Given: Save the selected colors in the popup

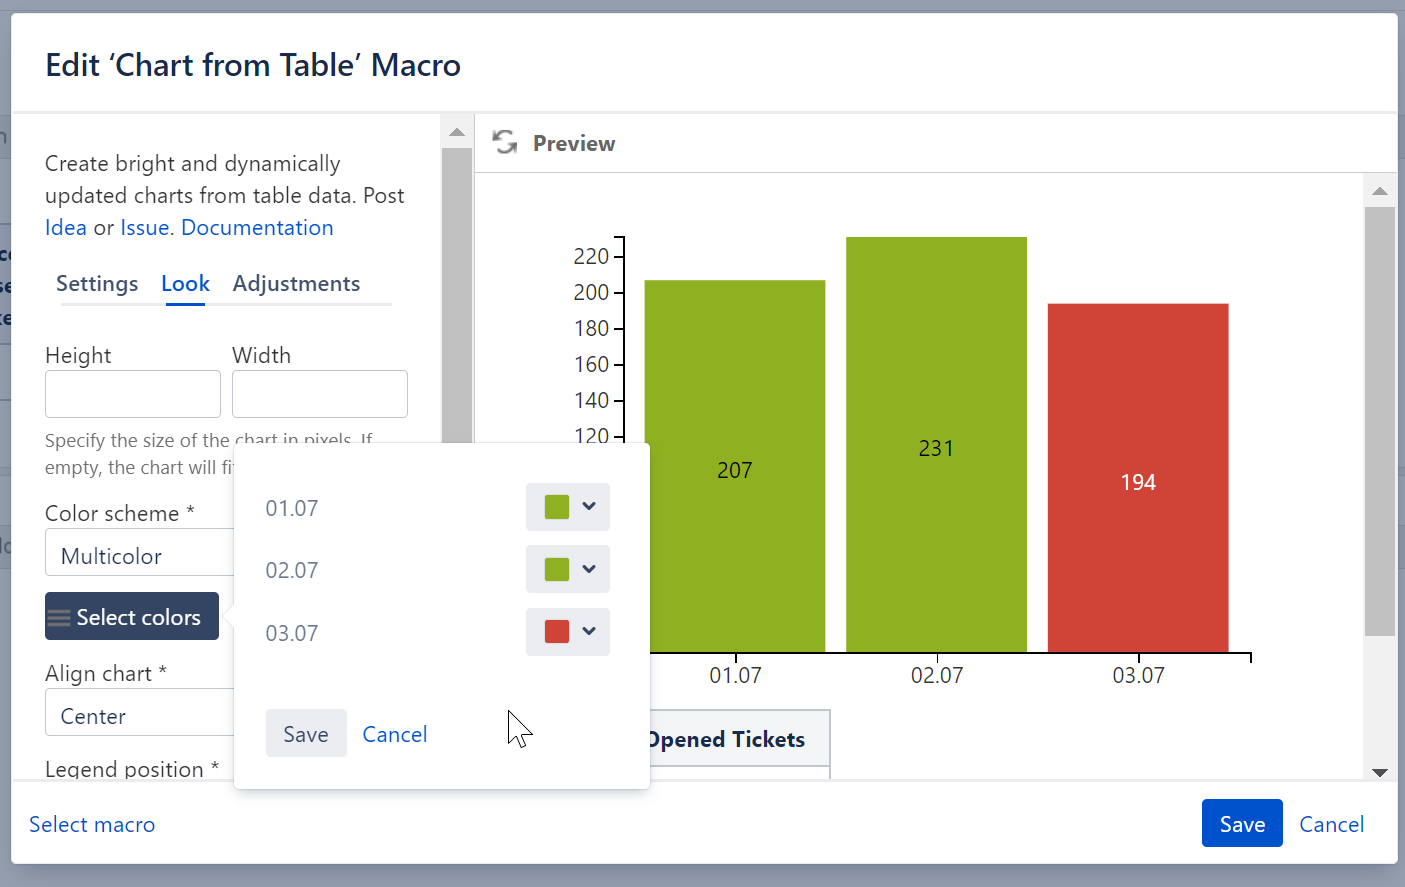Looking at the screenshot, I should pos(306,734).
